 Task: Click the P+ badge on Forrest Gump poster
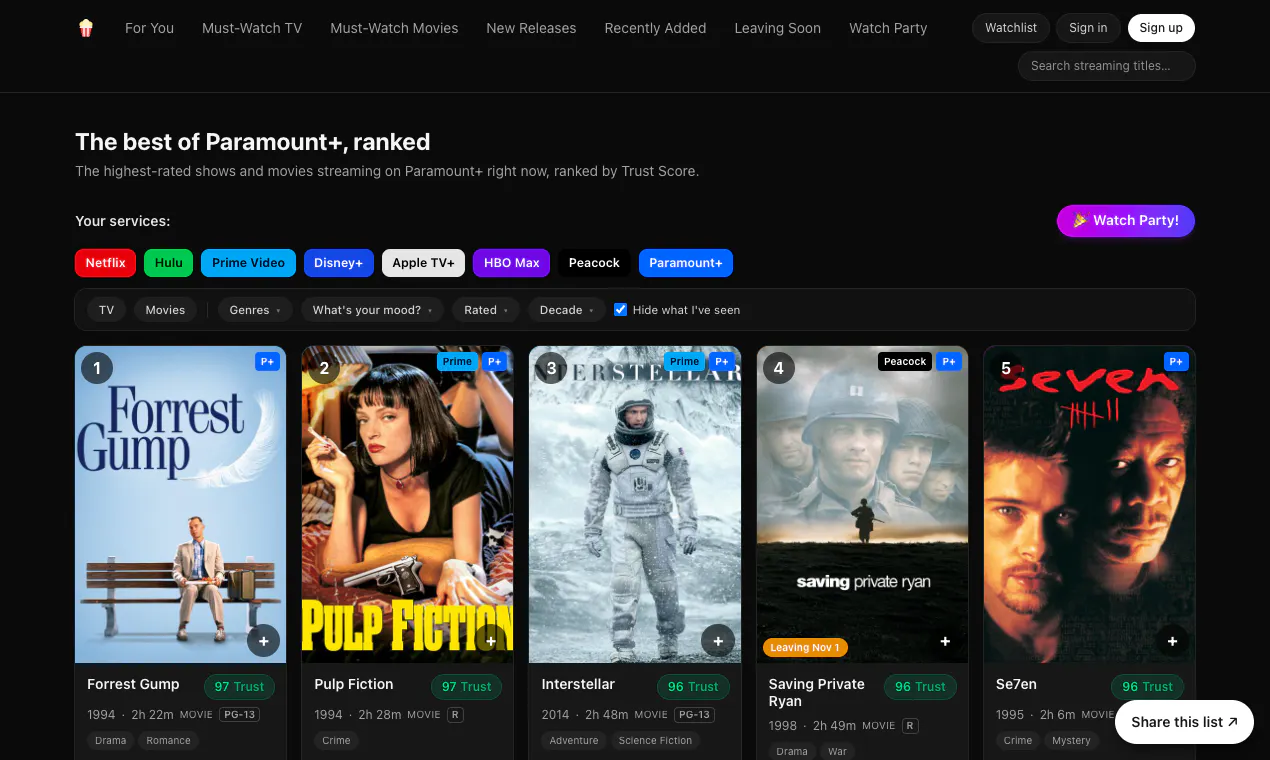[x=267, y=362]
